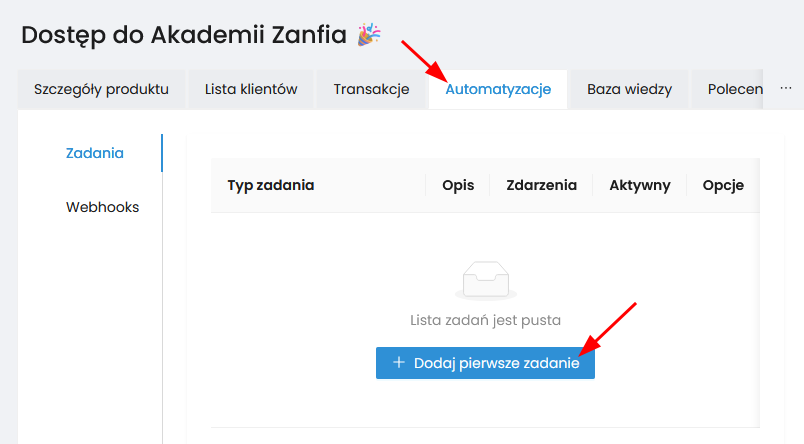The height and width of the screenshot is (444, 804).
Task: Open the Baza wiedzy tab
Action: (629, 89)
